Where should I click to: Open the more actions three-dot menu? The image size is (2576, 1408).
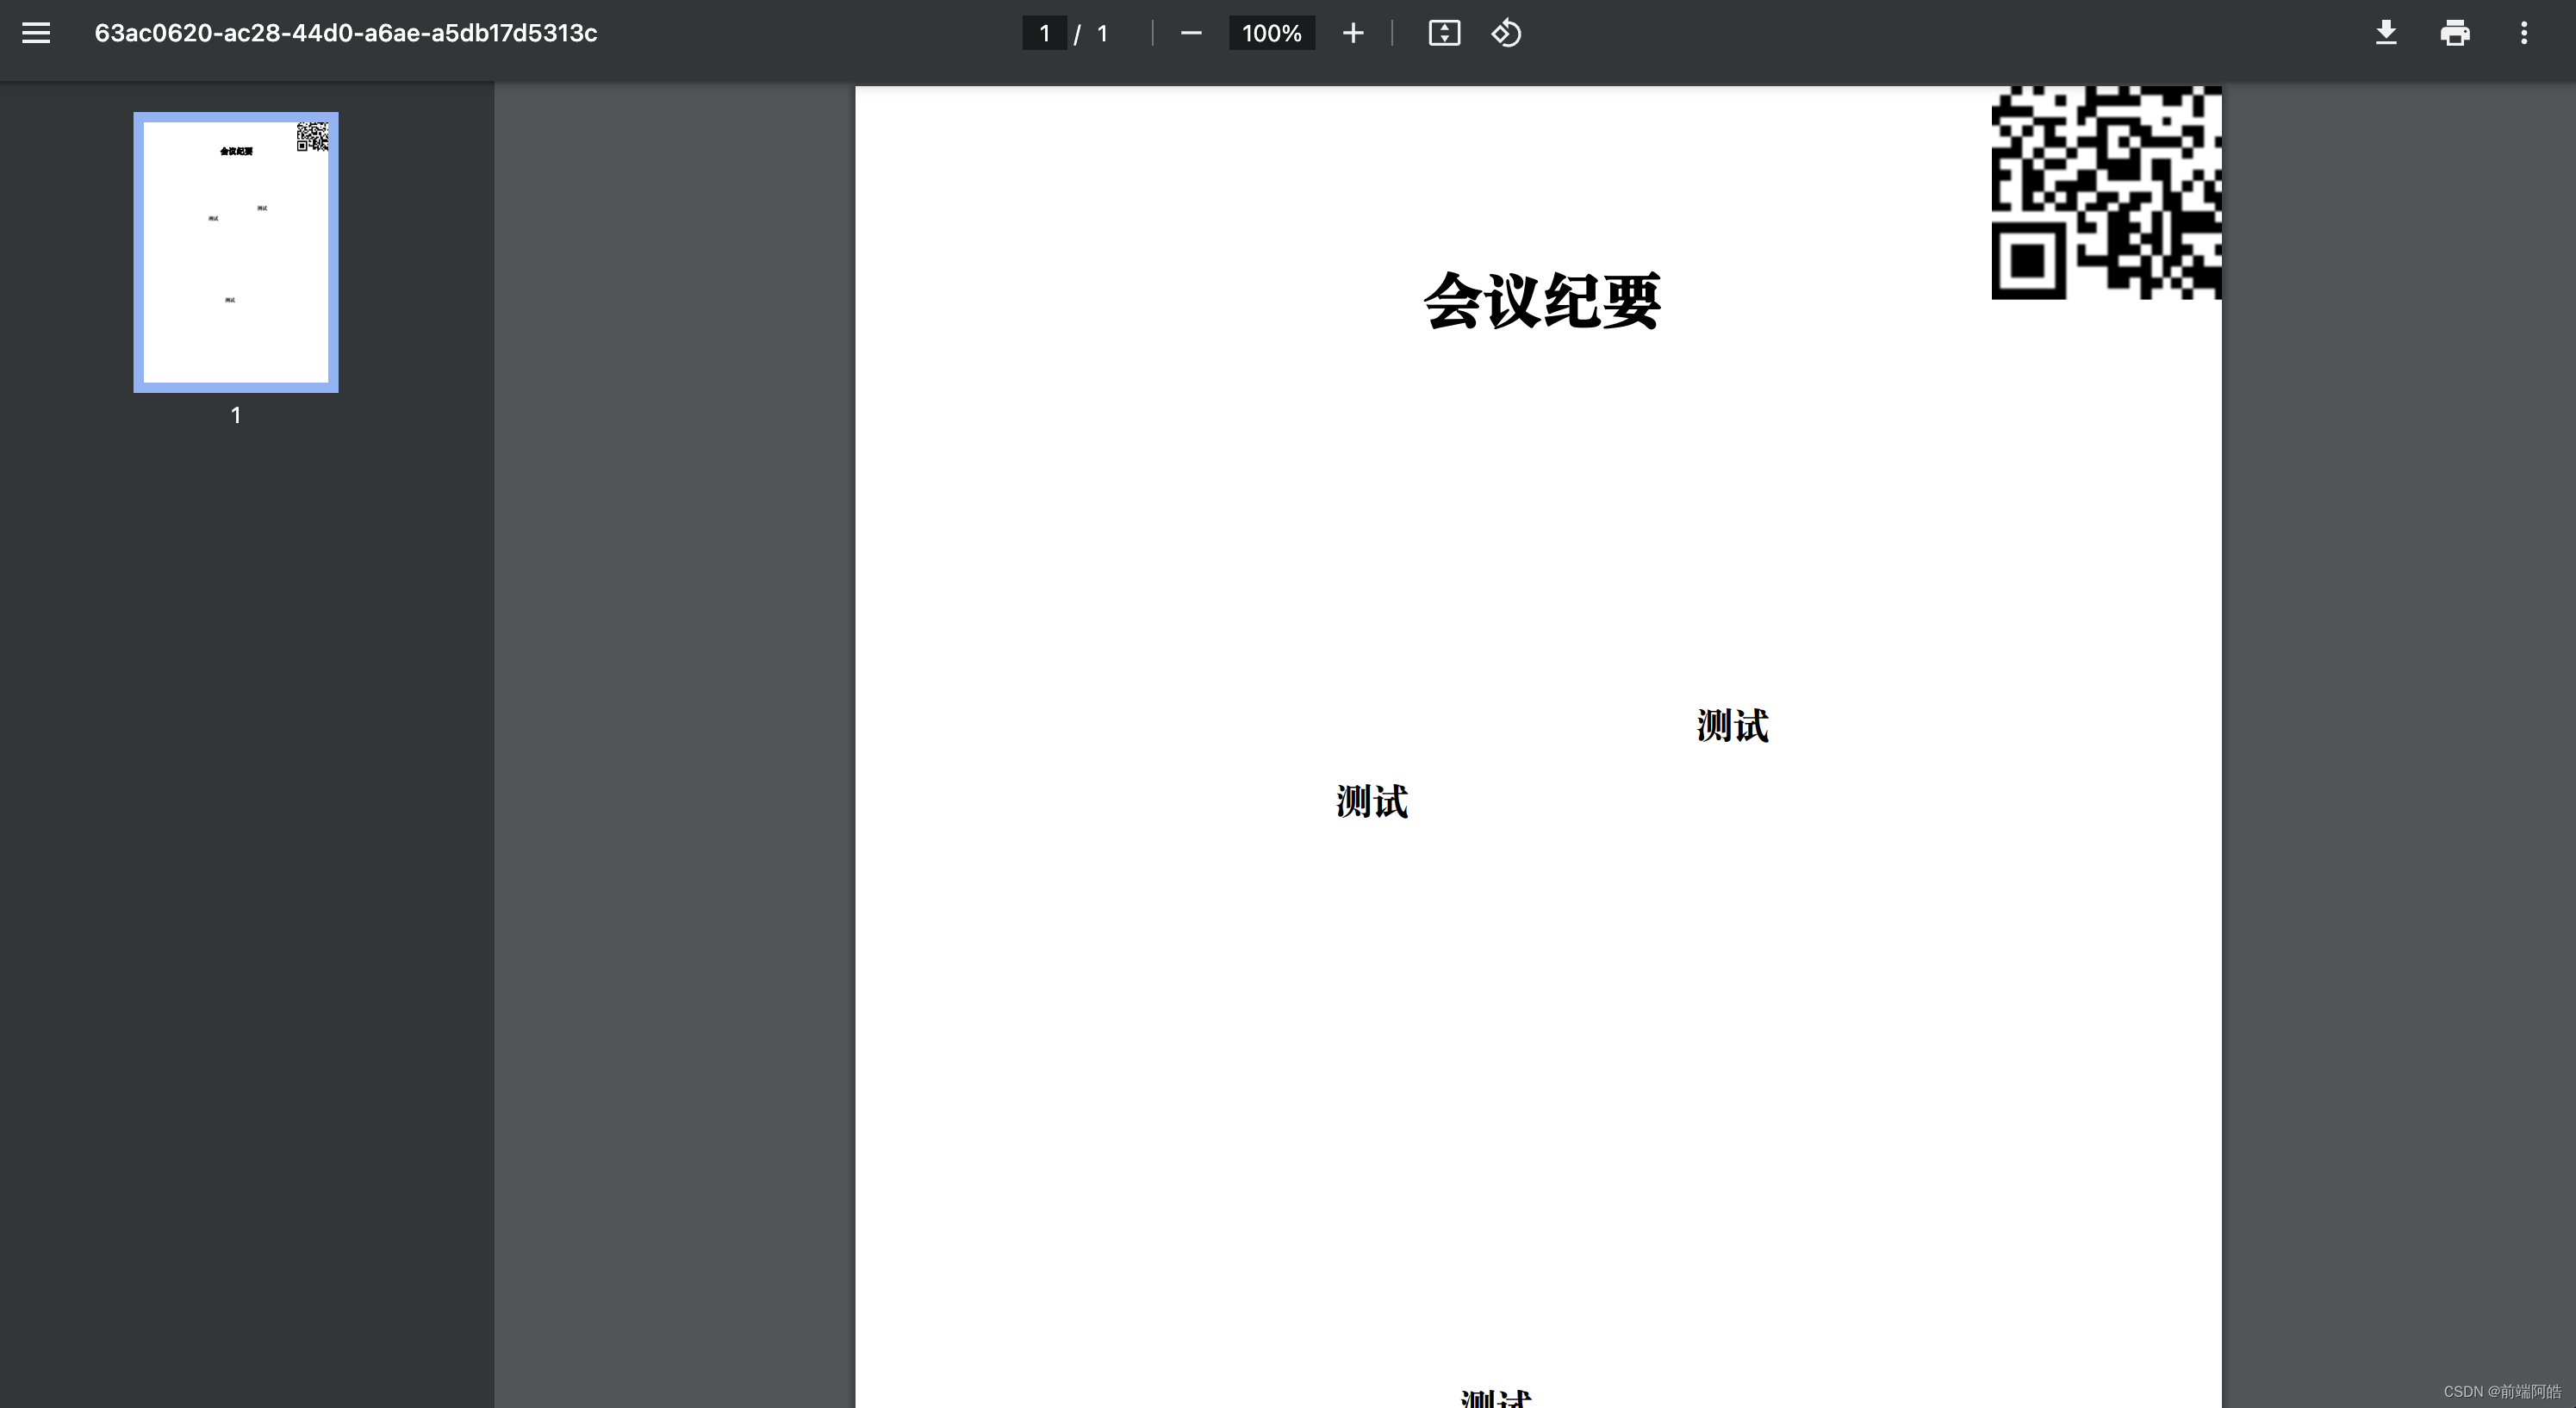point(2524,33)
